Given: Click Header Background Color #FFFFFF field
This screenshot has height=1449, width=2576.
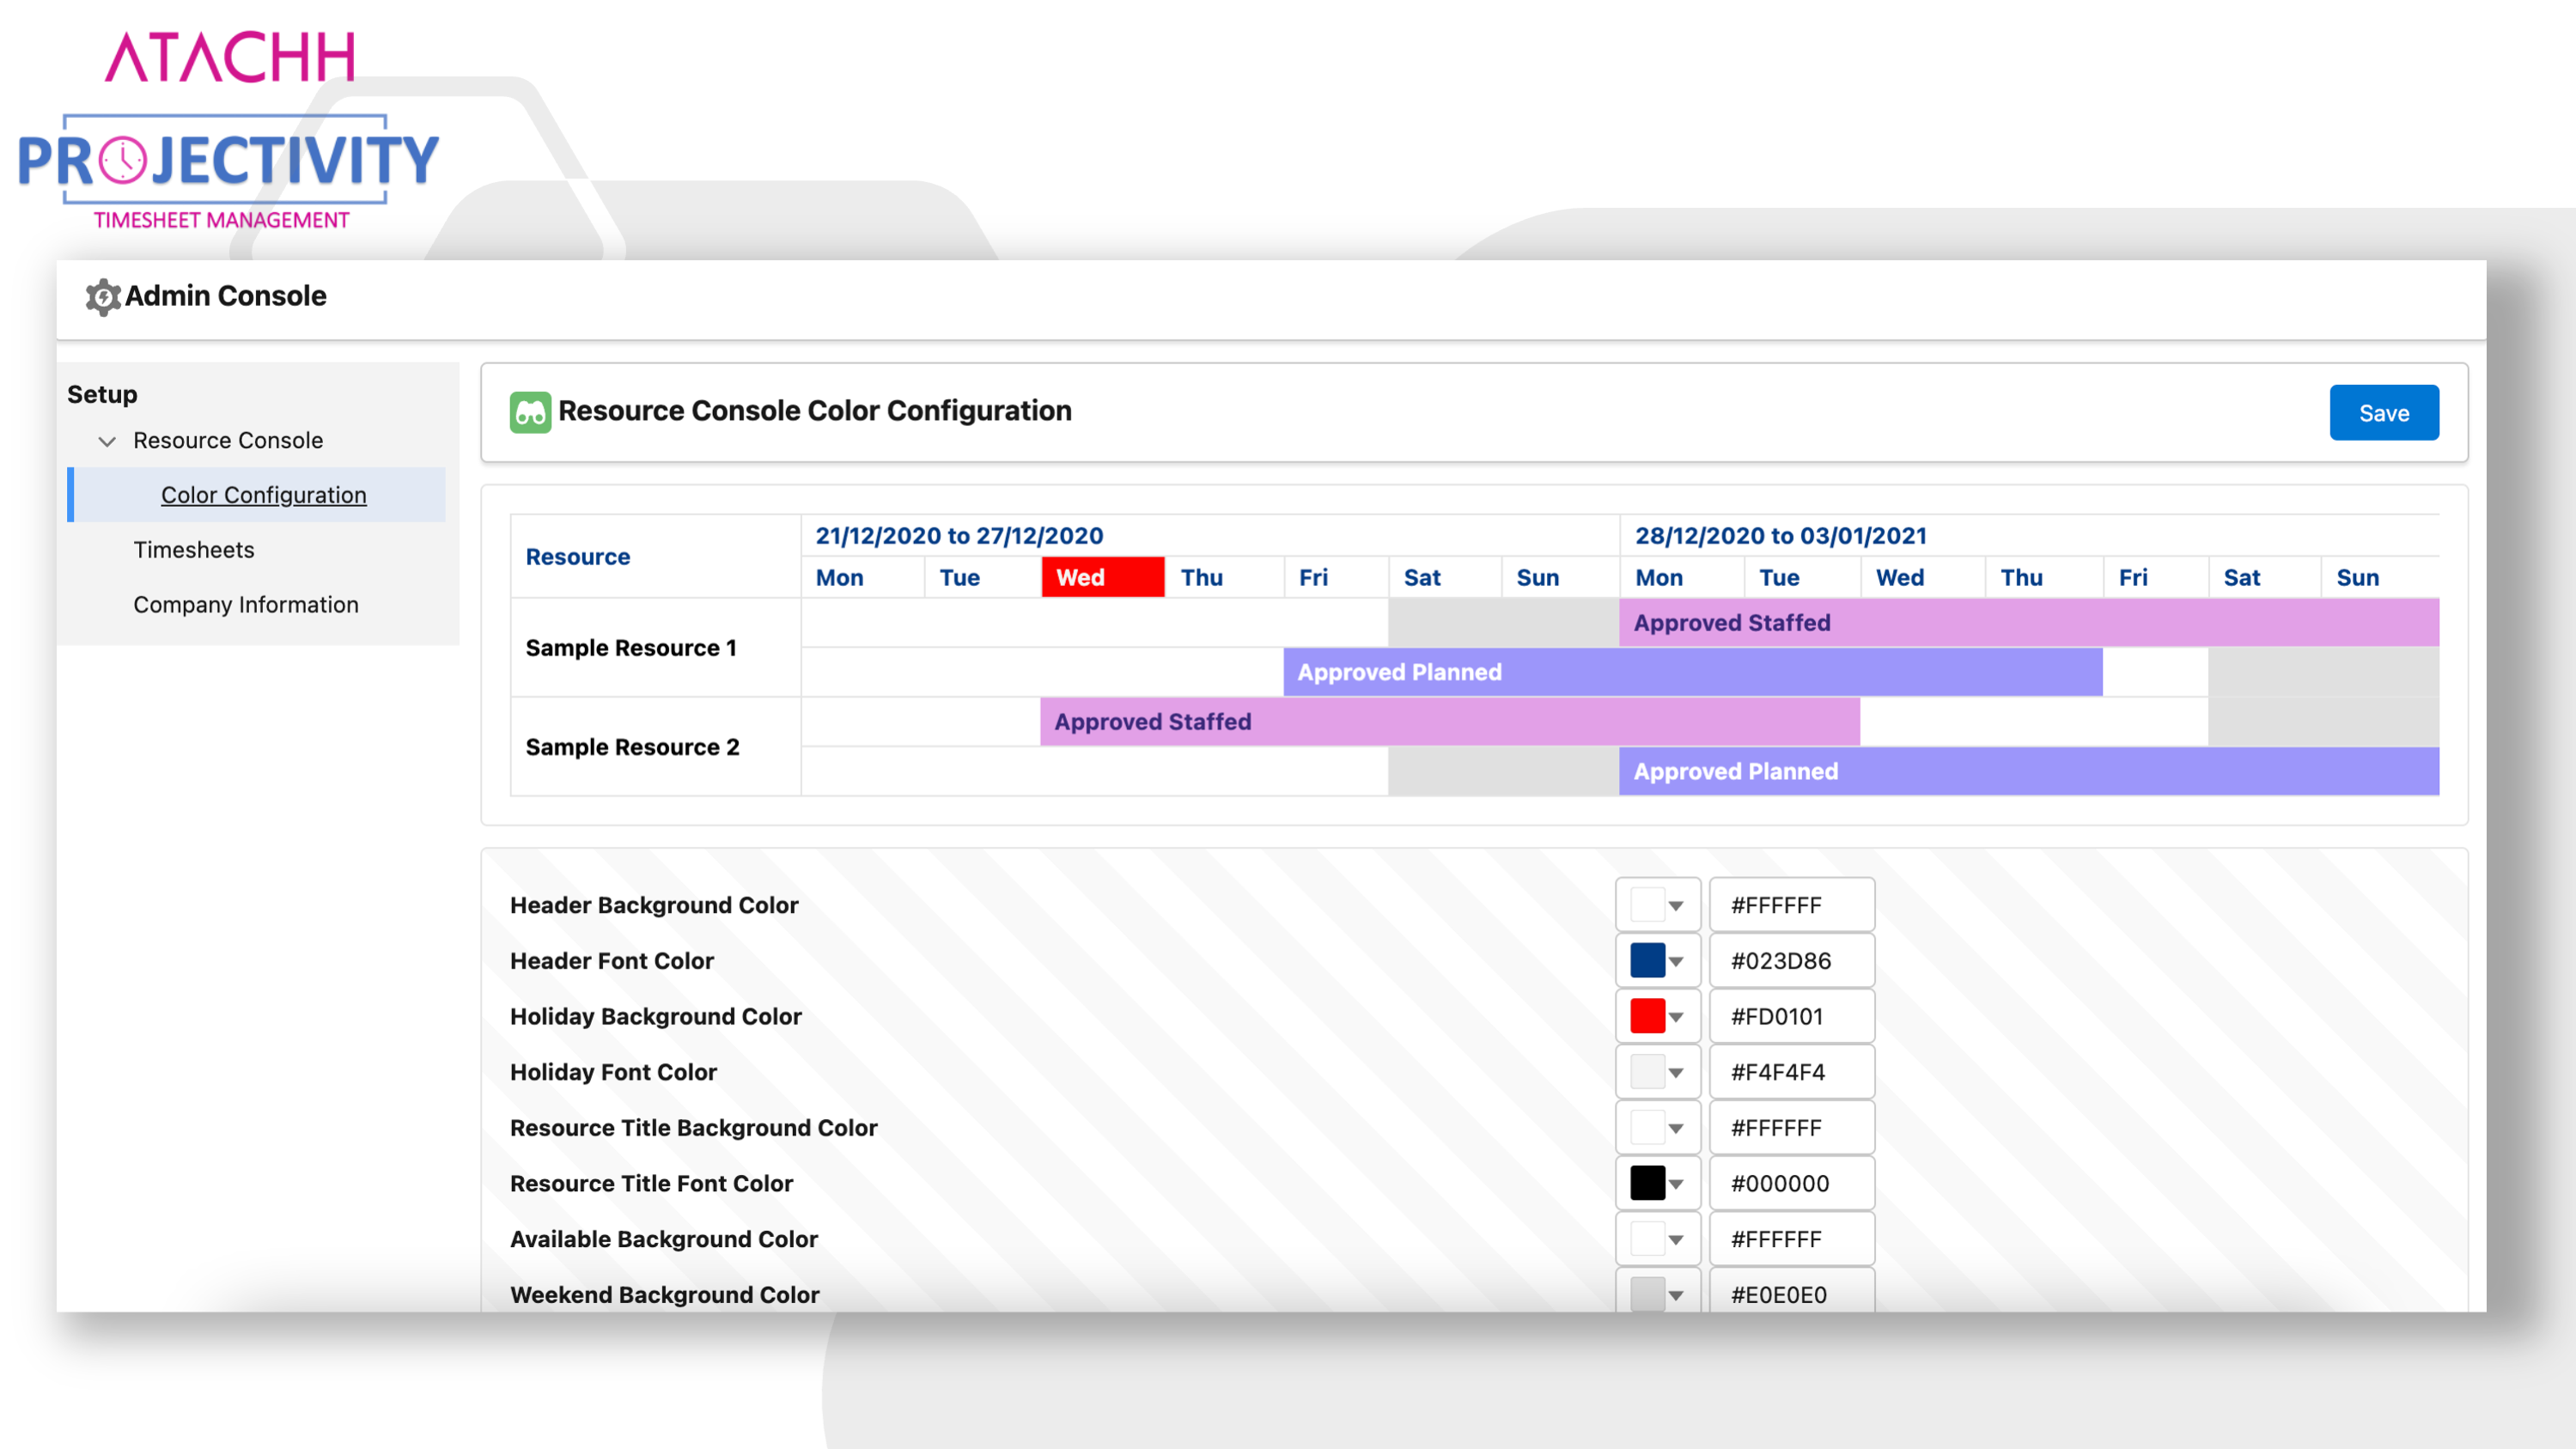Looking at the screenshot, I should click(x=1791, y=905).
